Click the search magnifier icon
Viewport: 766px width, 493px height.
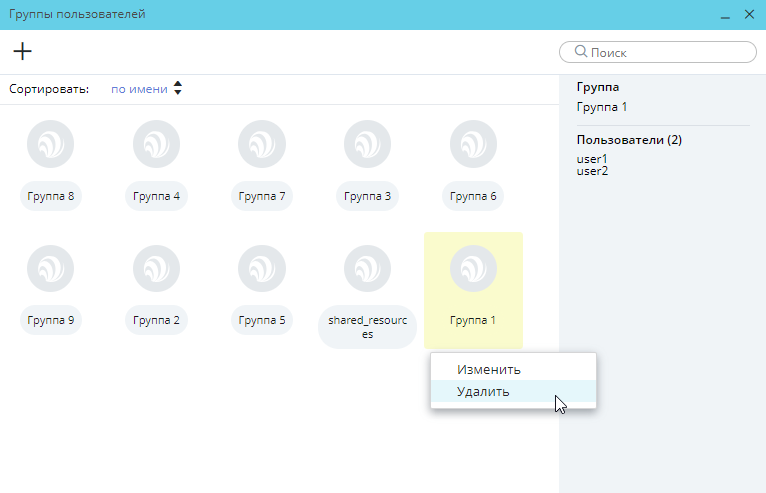[580, 52]
